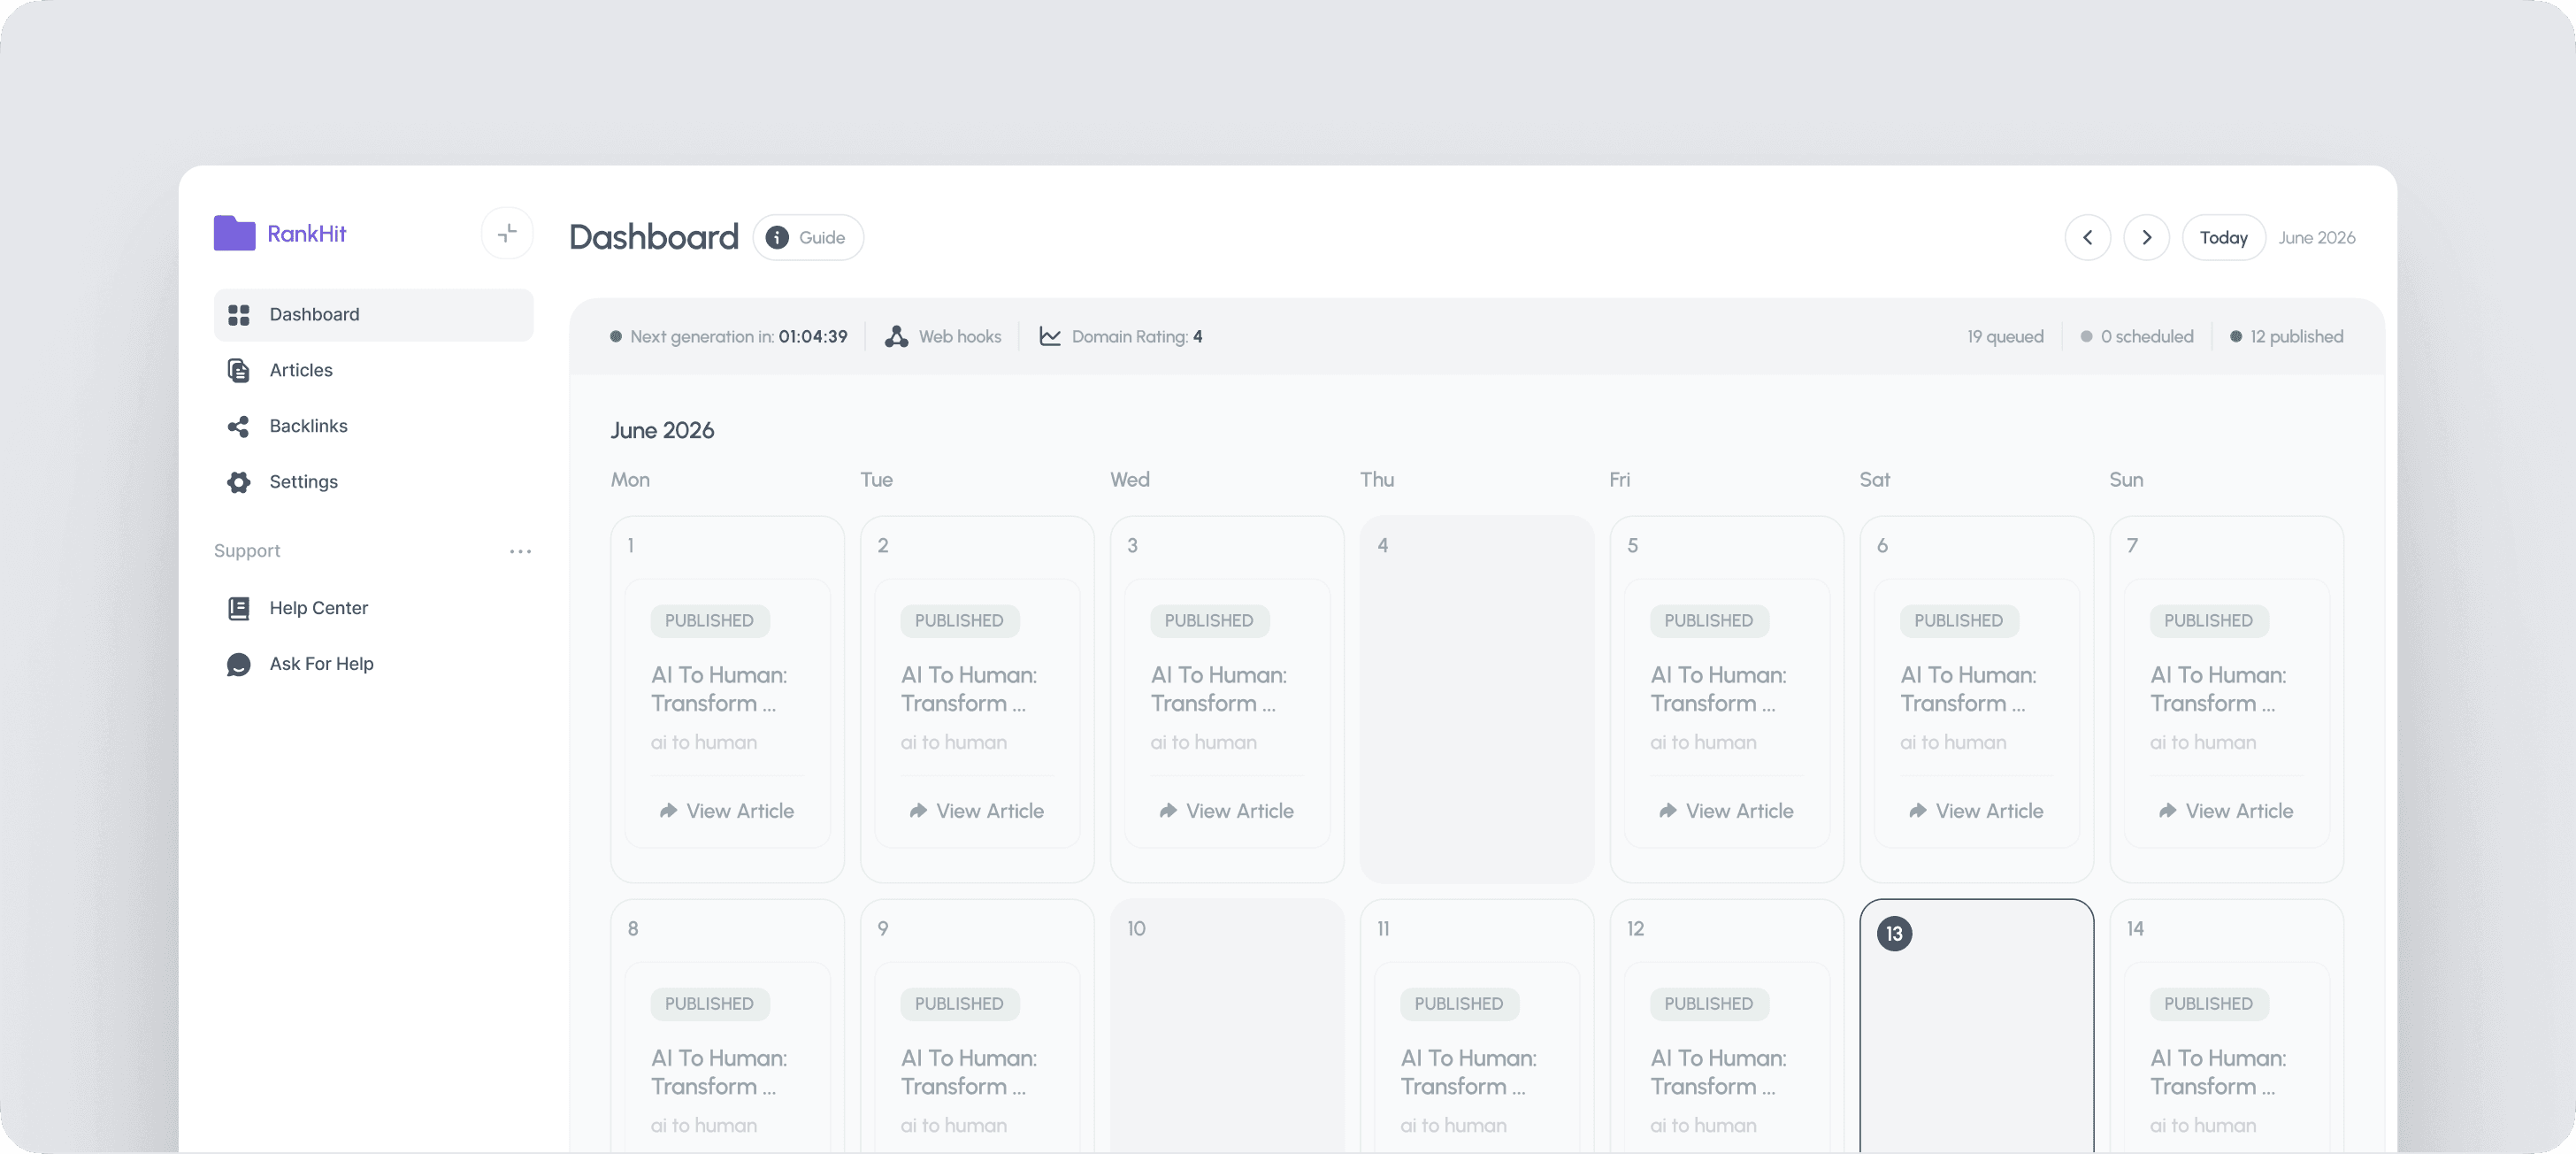Click the share arrow icon on June 5 card

[1668, 811]
